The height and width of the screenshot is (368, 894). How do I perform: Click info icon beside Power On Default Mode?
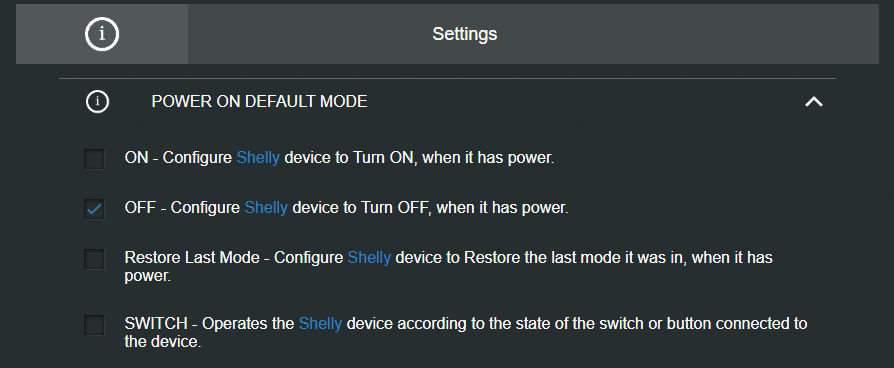pyautogui.click(x=97, y=102)
